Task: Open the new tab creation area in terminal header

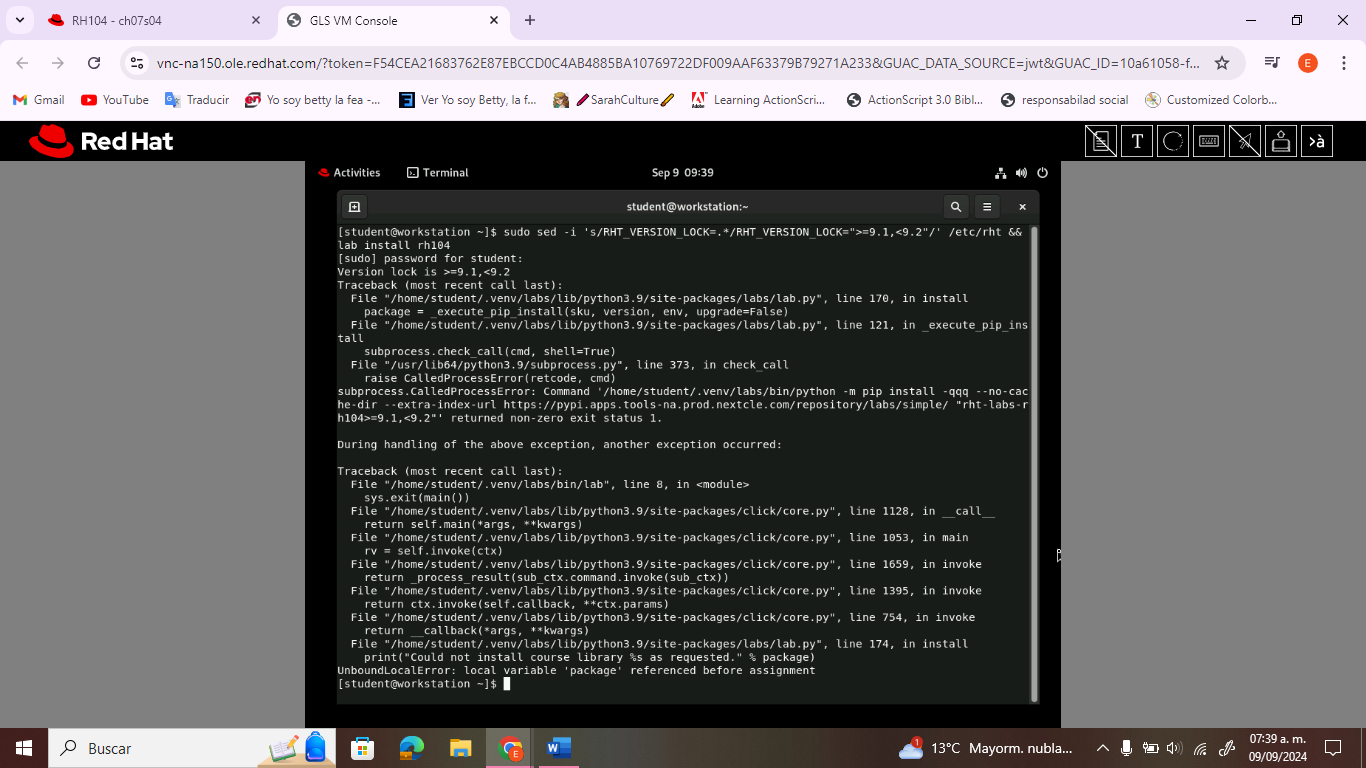Action: point(354,207)
